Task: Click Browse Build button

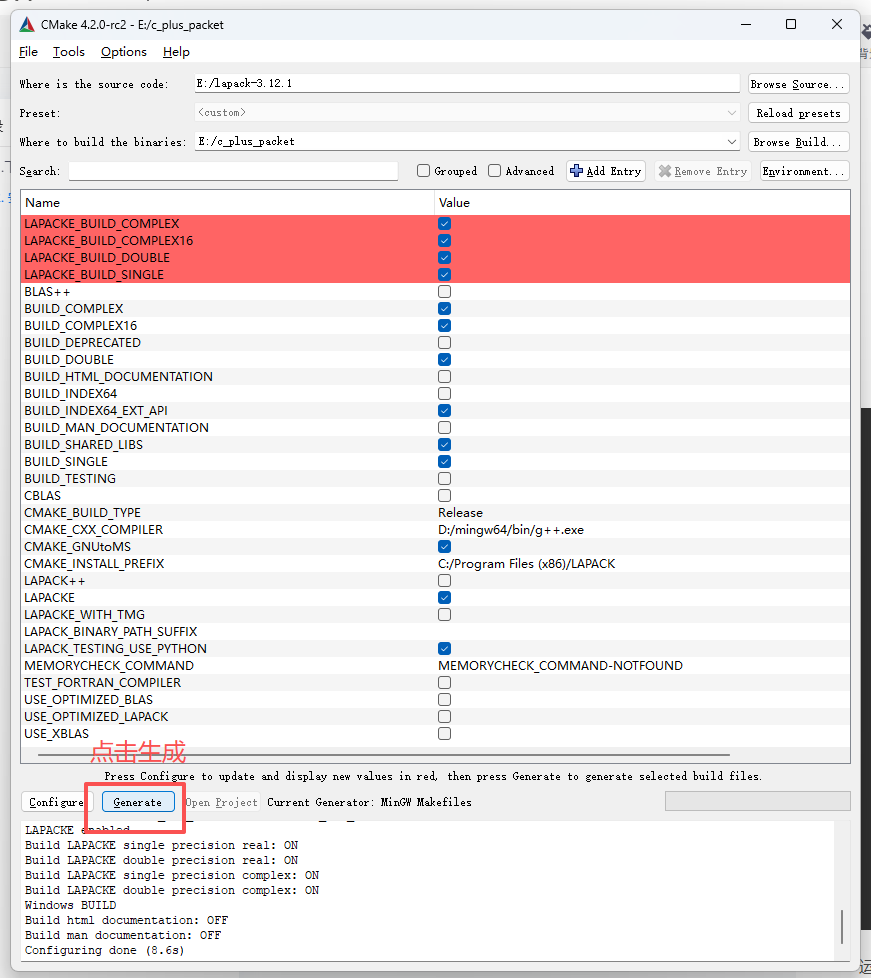Action: pos(799,142)
